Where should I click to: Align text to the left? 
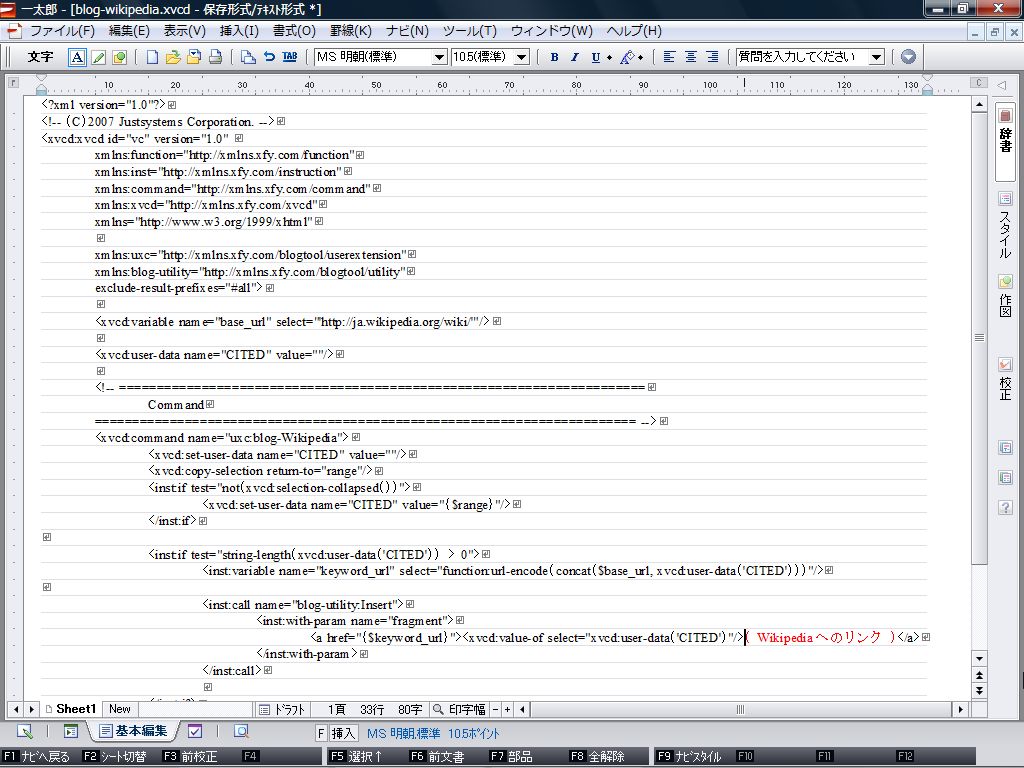669,57
